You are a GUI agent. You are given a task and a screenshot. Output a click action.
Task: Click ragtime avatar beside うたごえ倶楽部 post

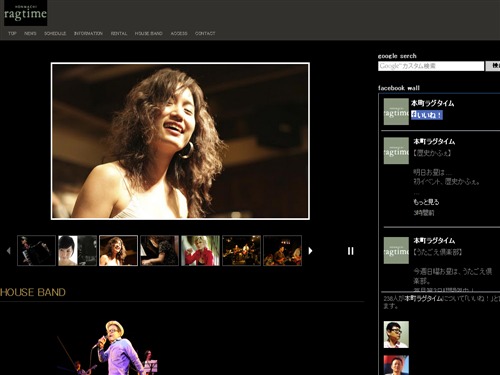[396, 250]
